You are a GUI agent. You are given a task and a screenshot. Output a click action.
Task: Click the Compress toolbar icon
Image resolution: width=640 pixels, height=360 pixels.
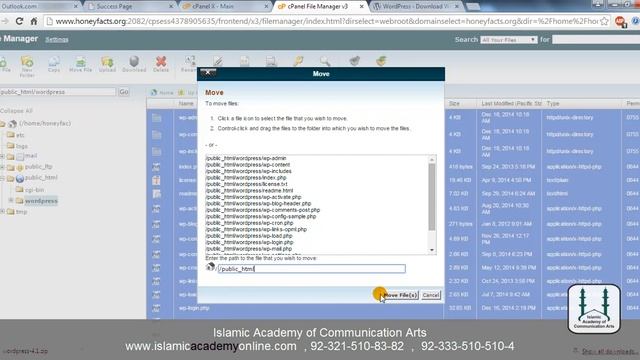click(381, 61)
